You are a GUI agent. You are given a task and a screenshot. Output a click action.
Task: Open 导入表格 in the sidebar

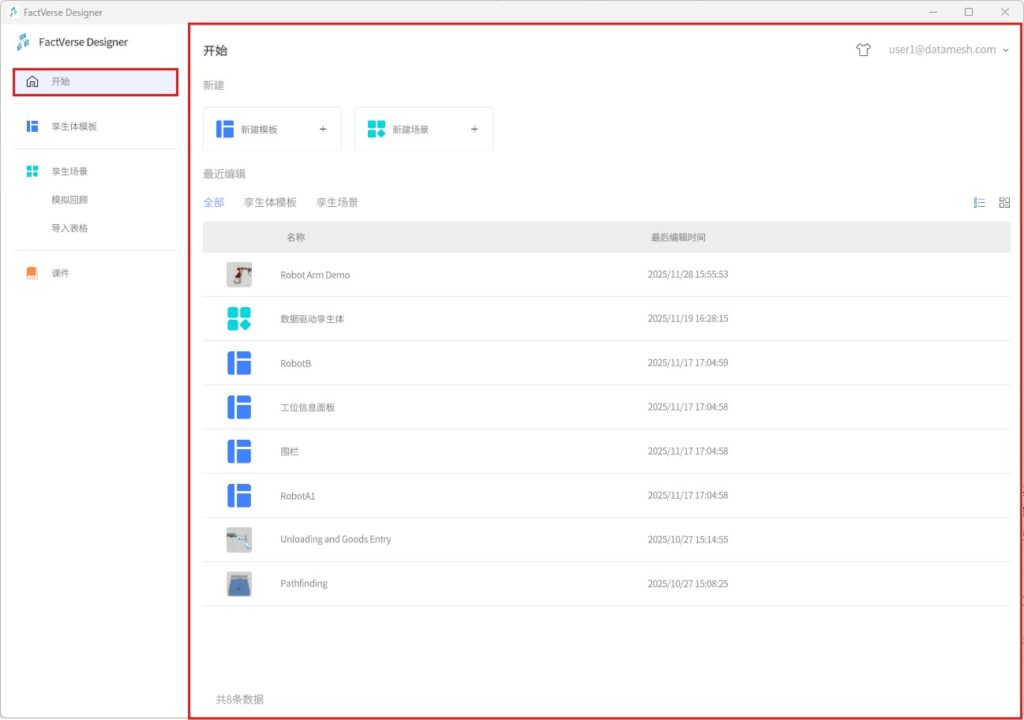pyautogui.click(x=70, y=228)
